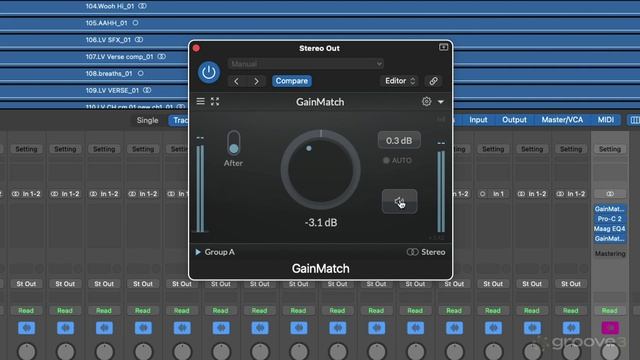Image resolution: width=640 pixels, height=360 pixels.
Task: Expand Group A with the triangle
Action: pos(198,252)
